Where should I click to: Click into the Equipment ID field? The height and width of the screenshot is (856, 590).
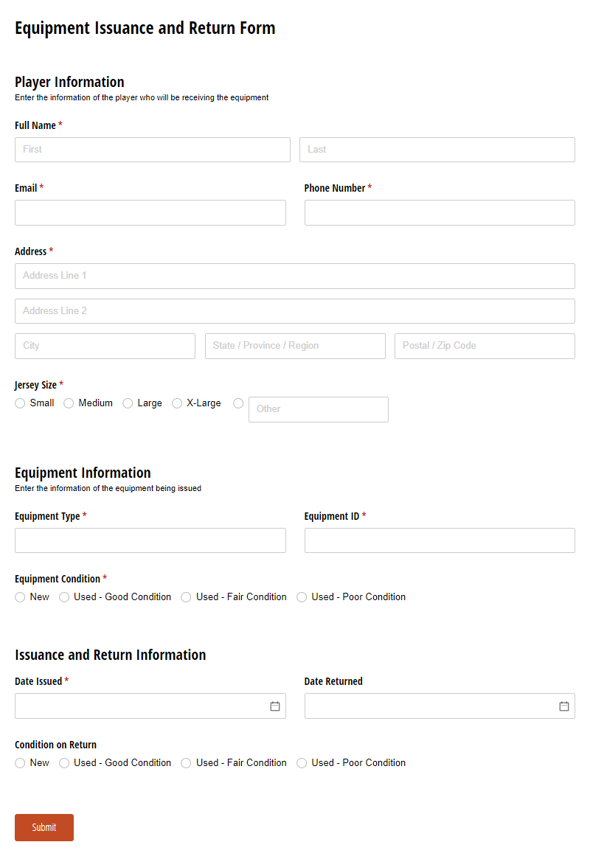[x=439, y=540]
